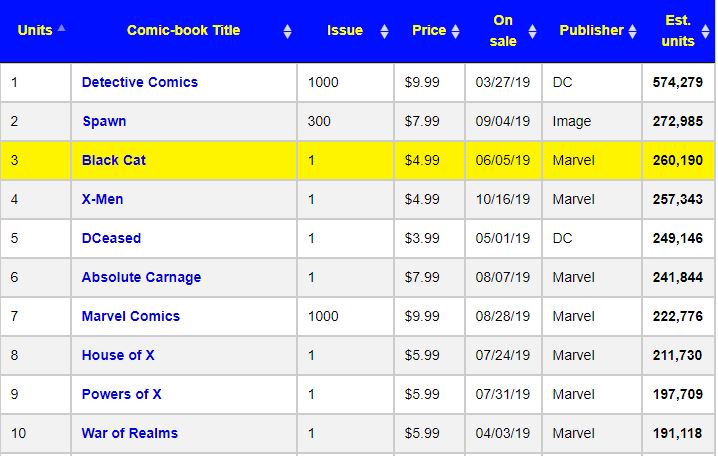The width and height of the screenshot is (718, 456).
Task: Select the yellow highlighted 260,190 cell
Action: click(678, 160)
